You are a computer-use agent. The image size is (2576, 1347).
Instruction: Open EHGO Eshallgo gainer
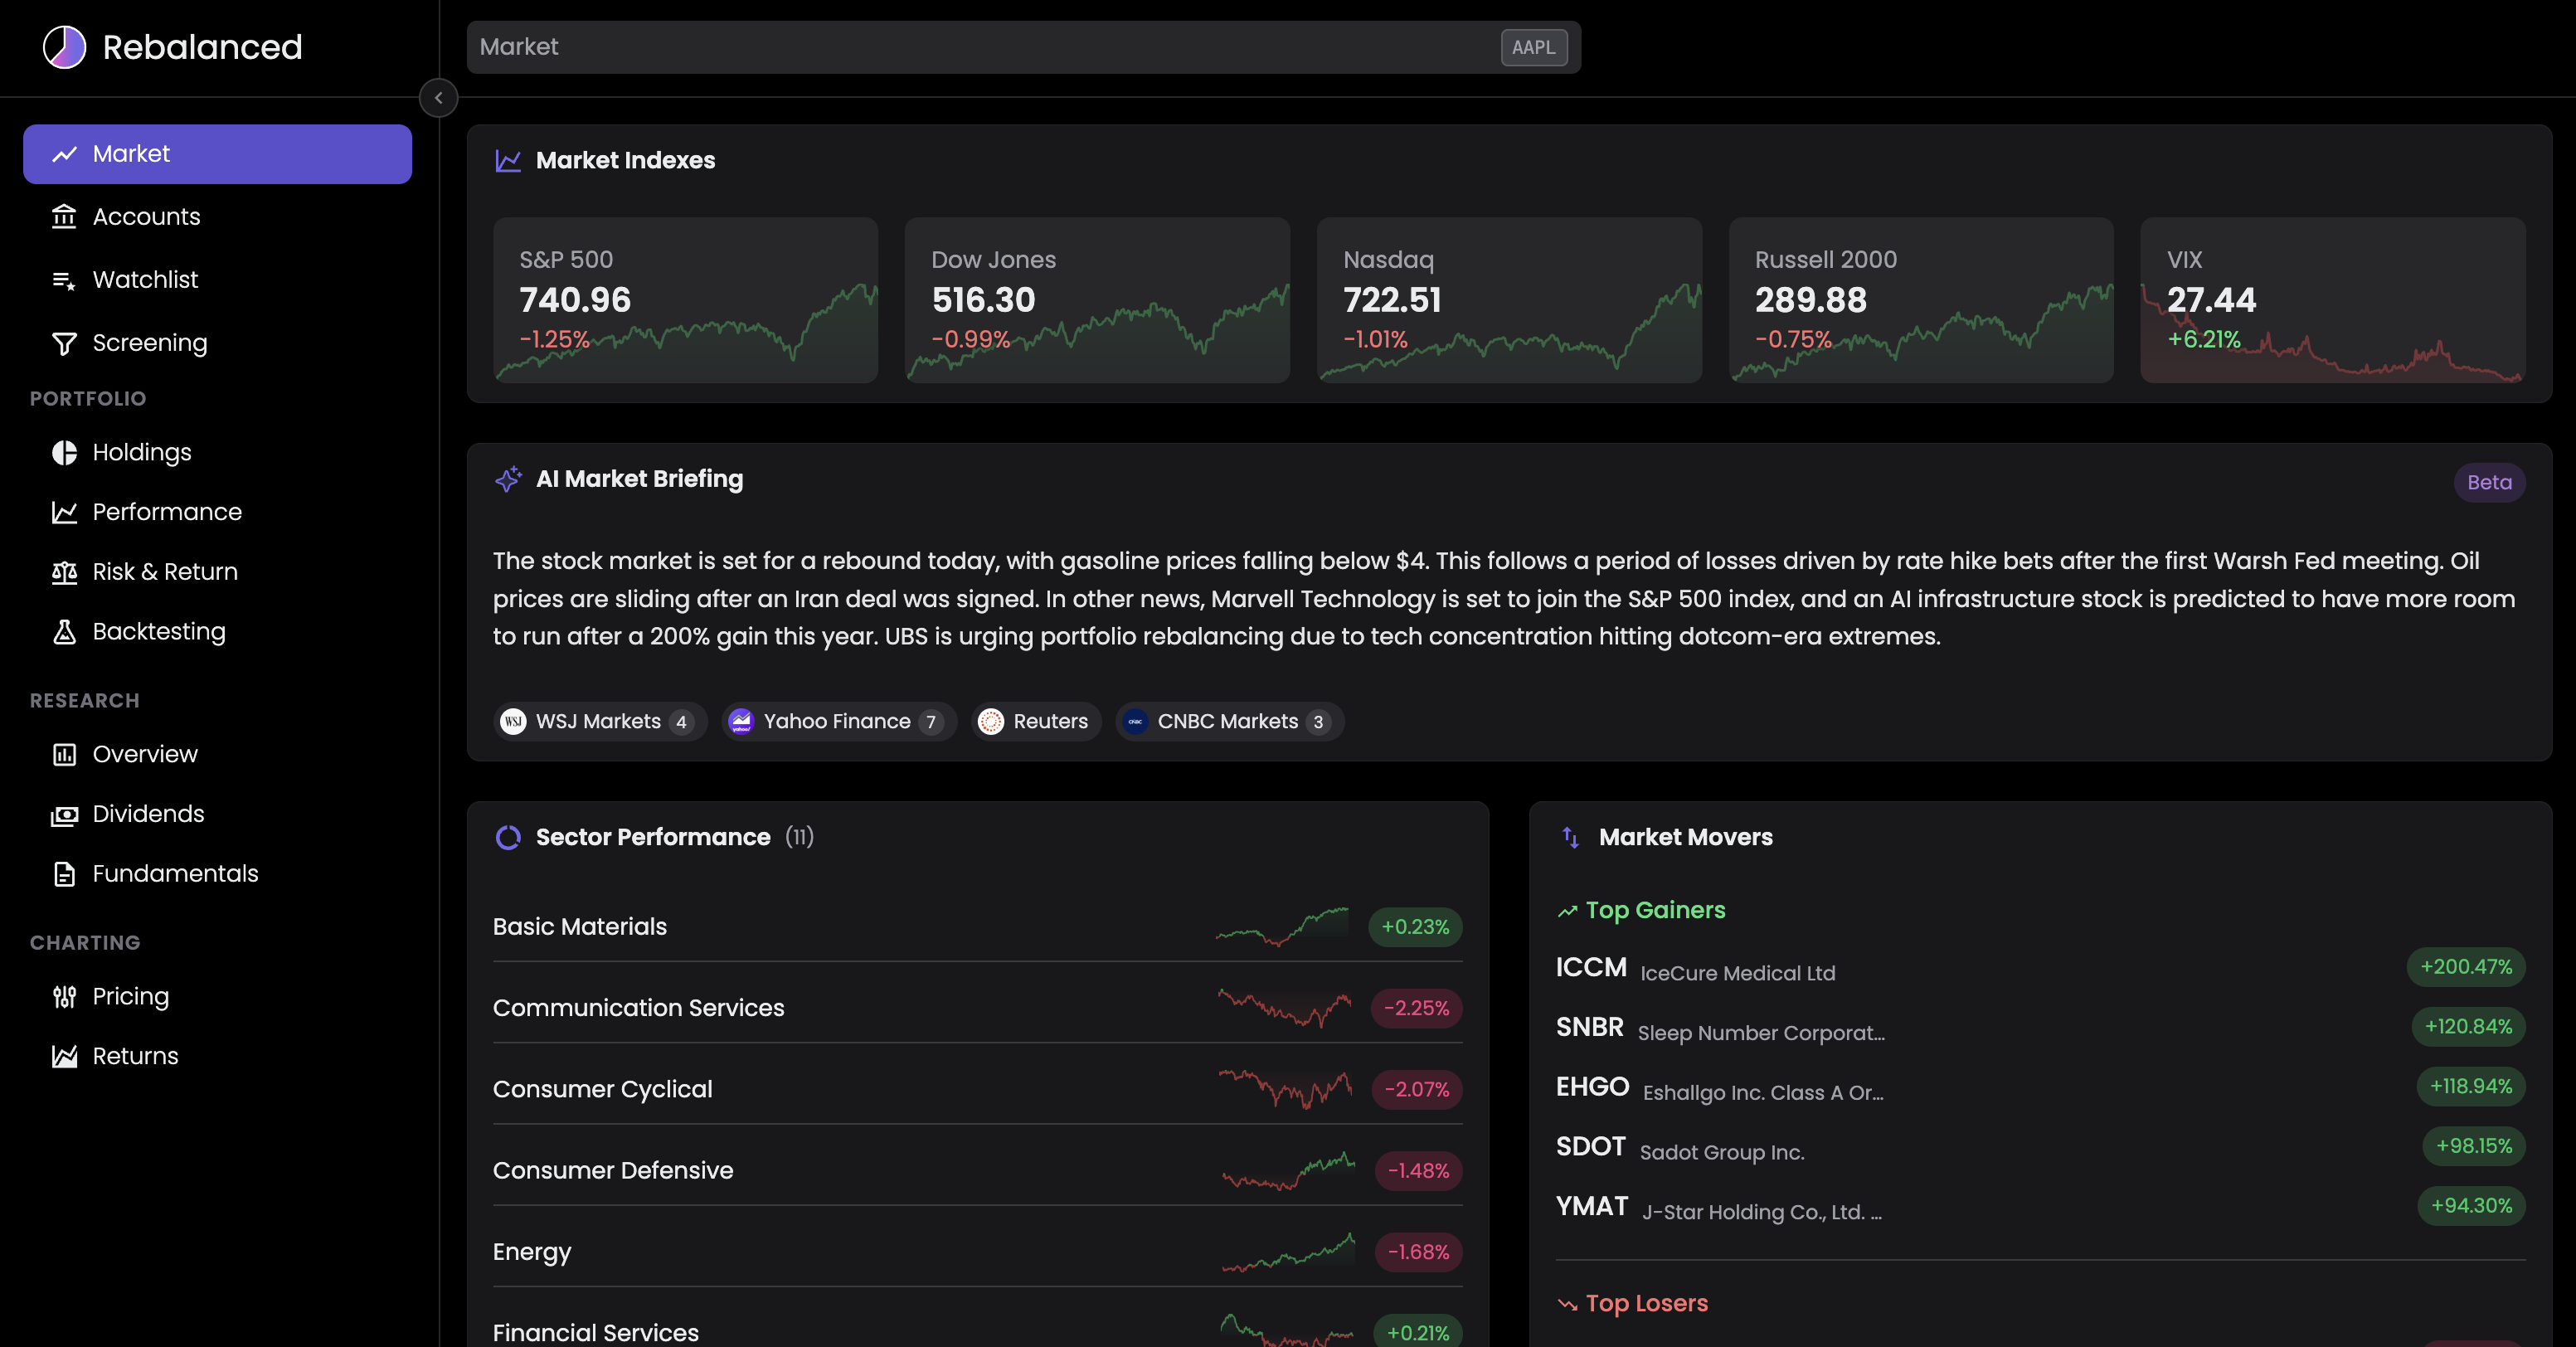(x=2040, y=1088)
